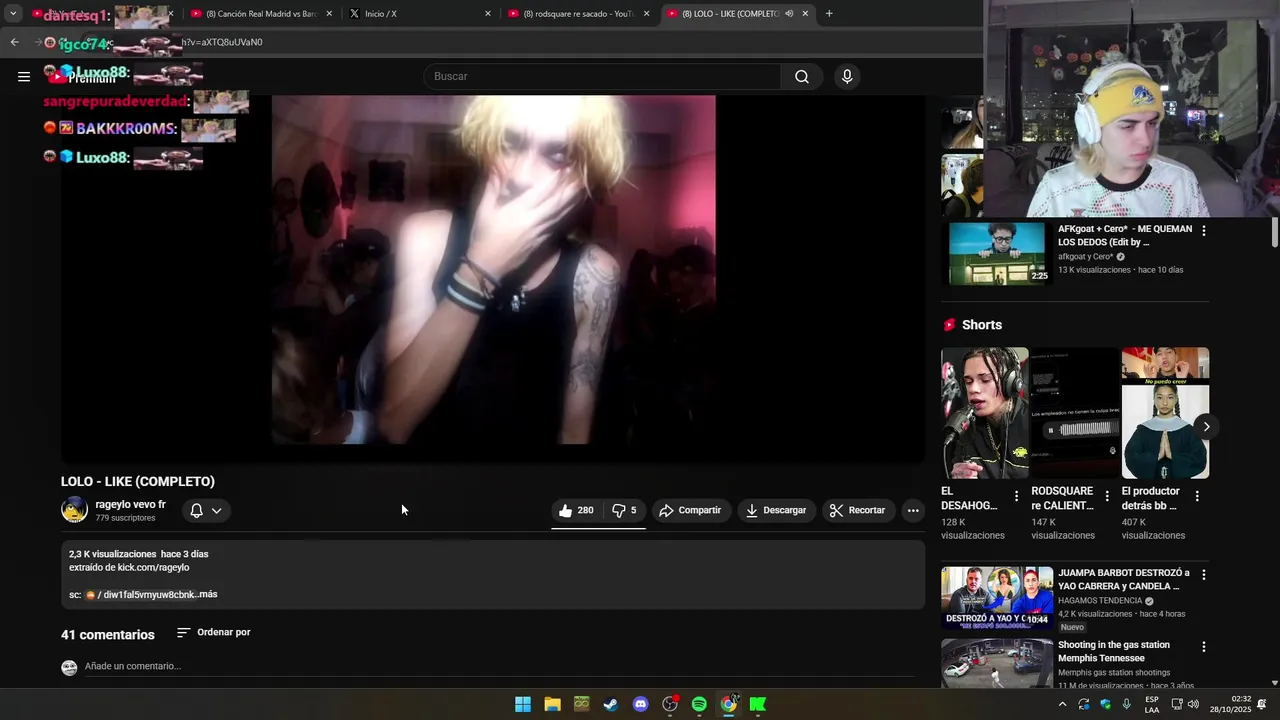
Task: Open notification center bell in tray
Action: click(x=1262, y=704)
